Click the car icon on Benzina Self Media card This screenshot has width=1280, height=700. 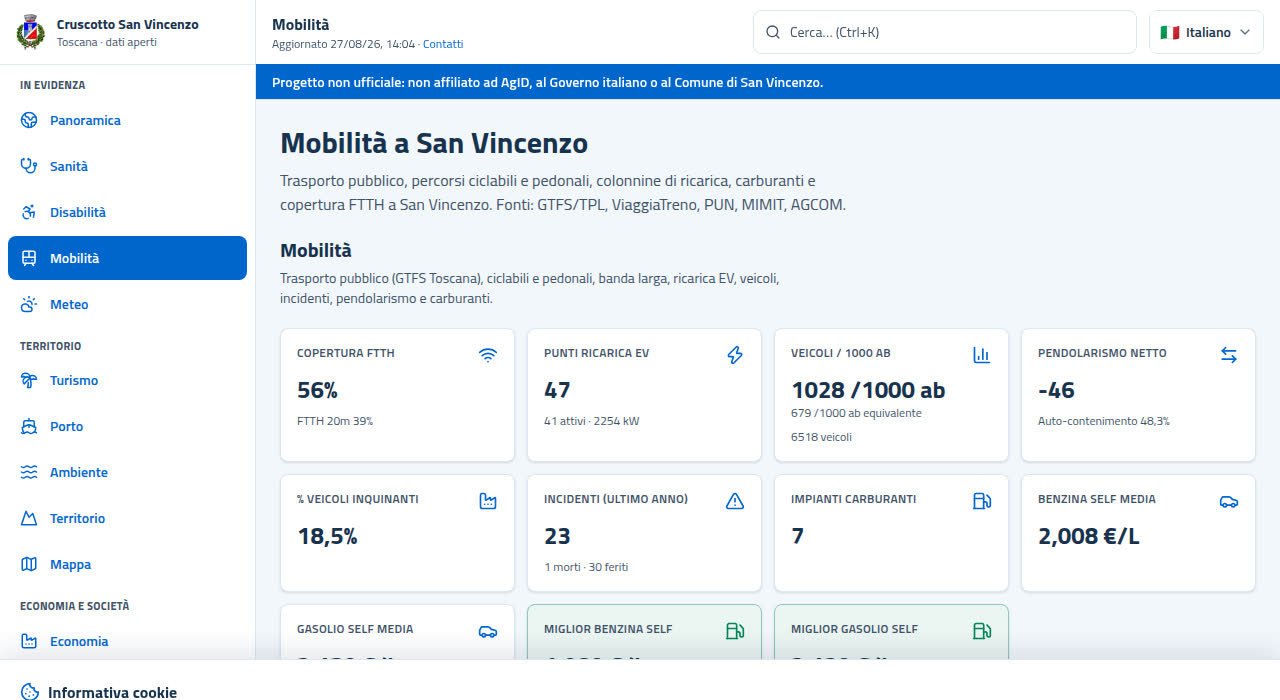[x=1229, y=501]
